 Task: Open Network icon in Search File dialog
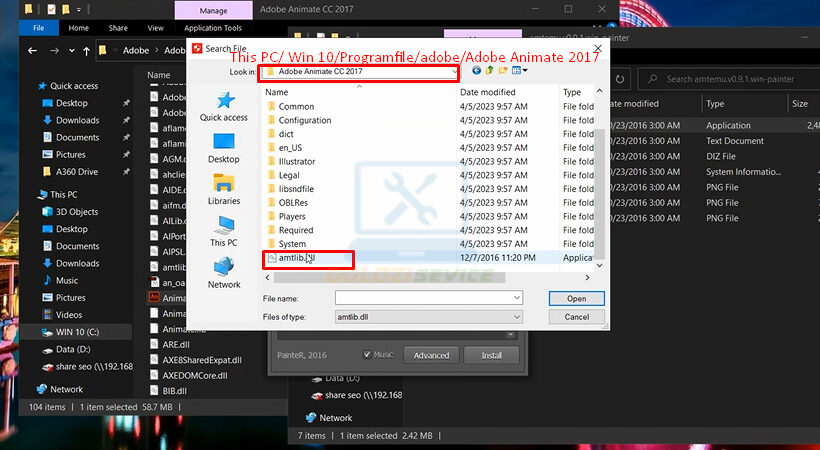tap(224, 273)
